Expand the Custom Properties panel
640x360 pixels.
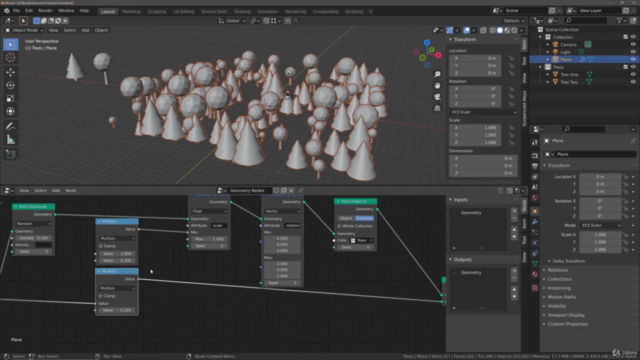coord(567,324)
